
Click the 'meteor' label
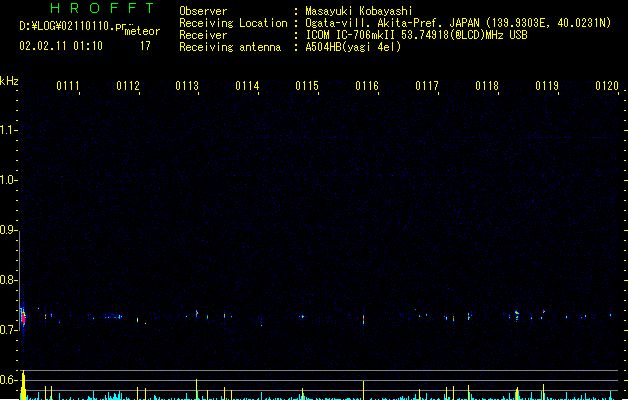[x=142, y=31]
